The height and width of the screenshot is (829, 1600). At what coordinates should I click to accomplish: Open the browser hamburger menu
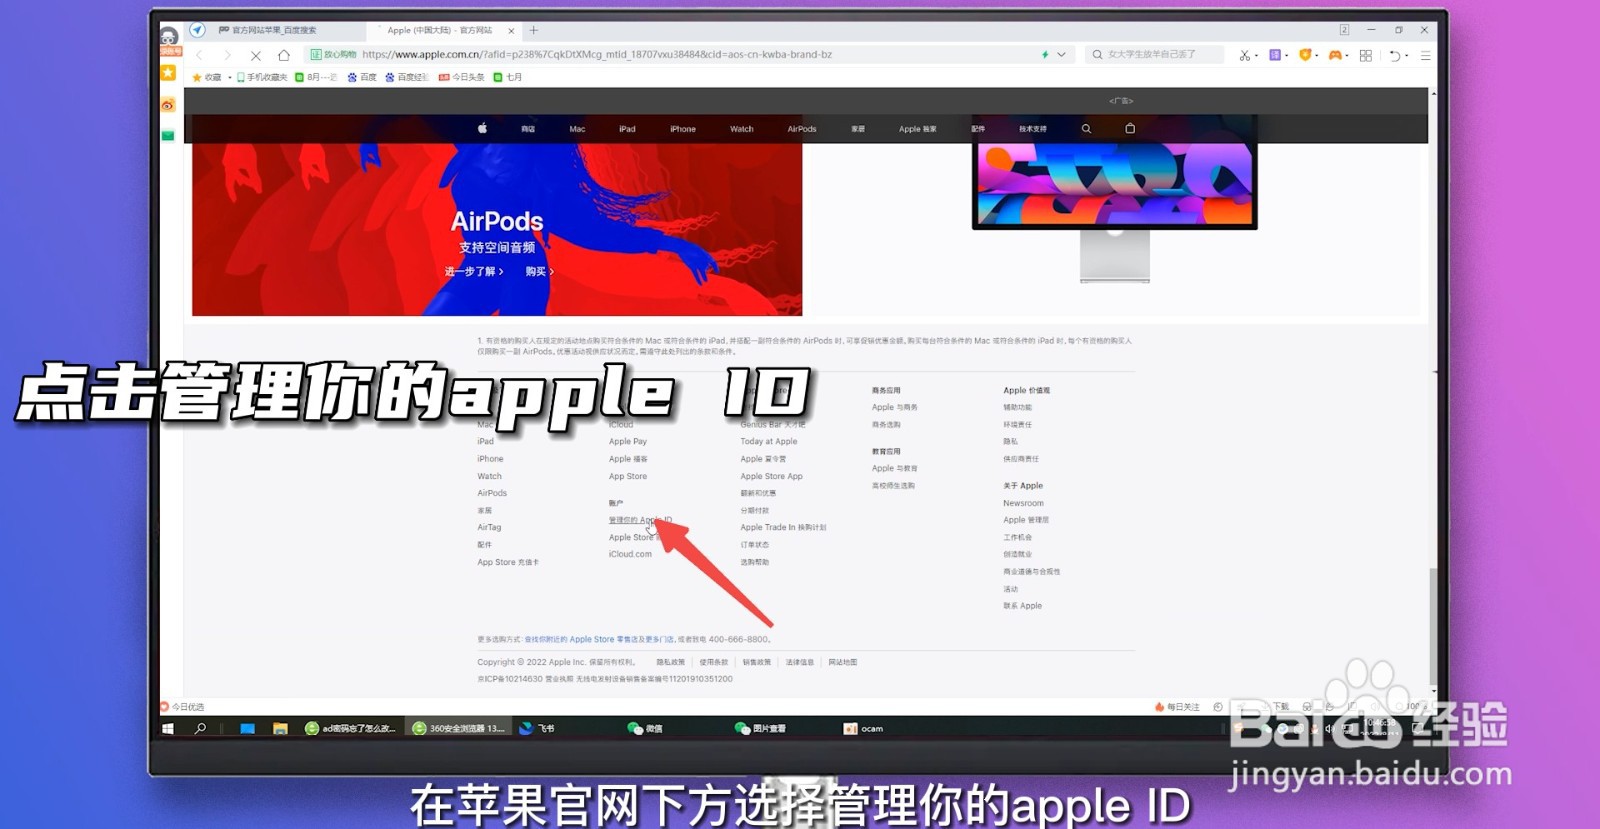click(1426, 55)
